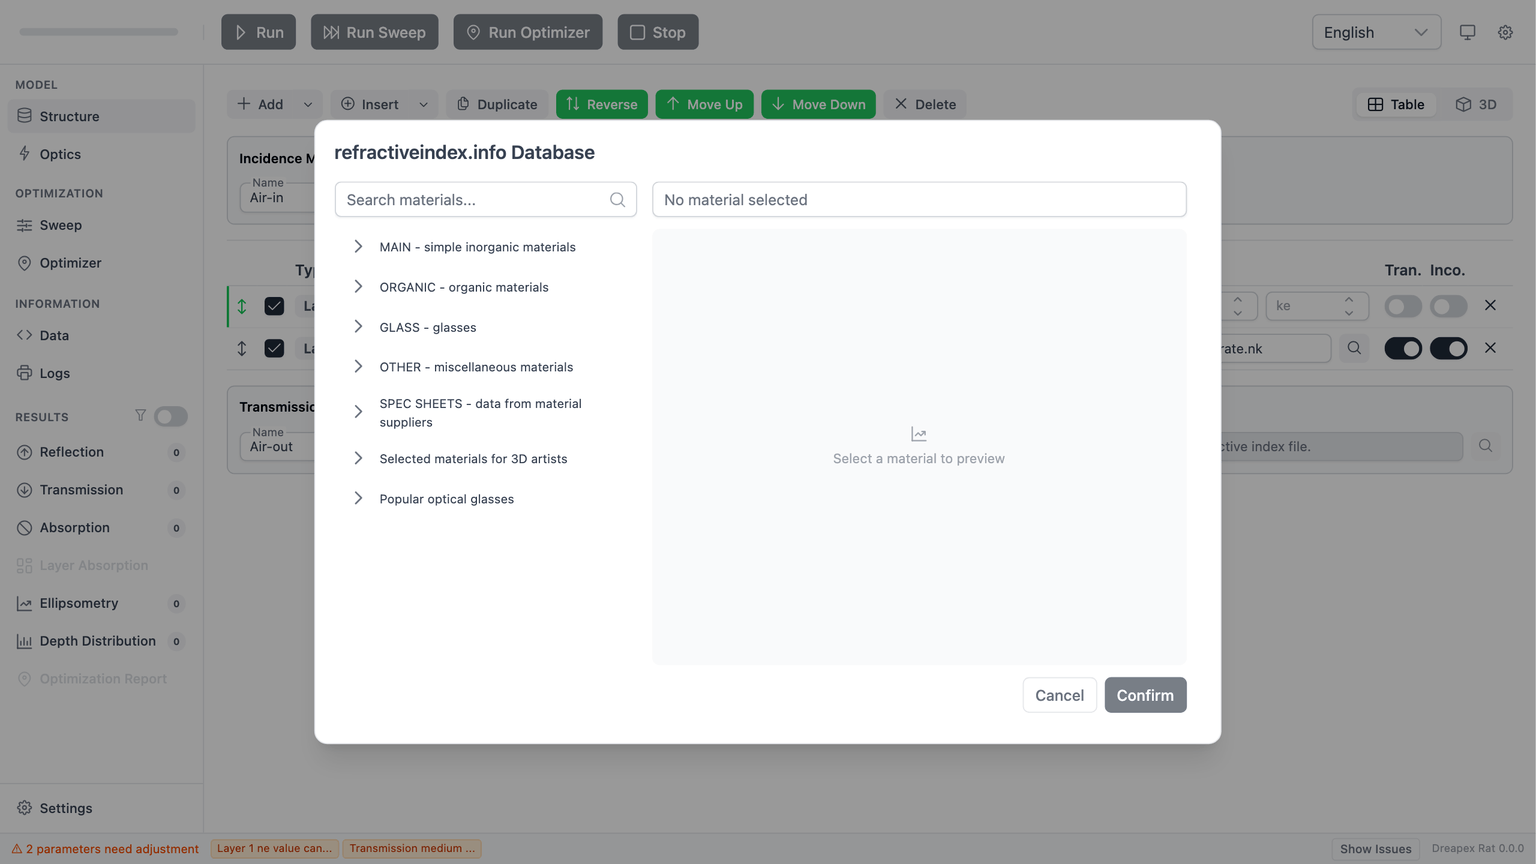The height and width of the screenshot is (864, 1536).
Task: Open Optics in the sidebar
Action: (60, 154)
